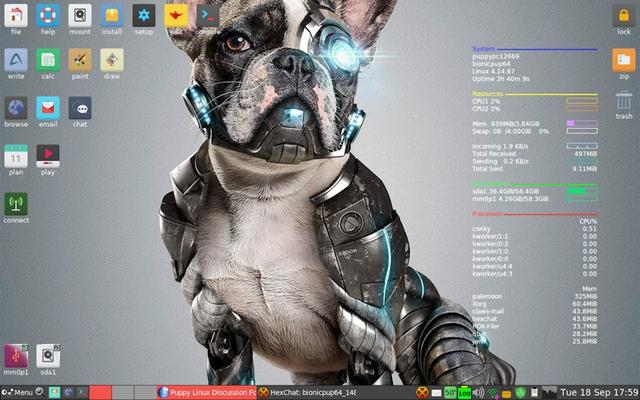Click the sda1 disk usage bar
The image size is (640, 400).
pos(582,191)
